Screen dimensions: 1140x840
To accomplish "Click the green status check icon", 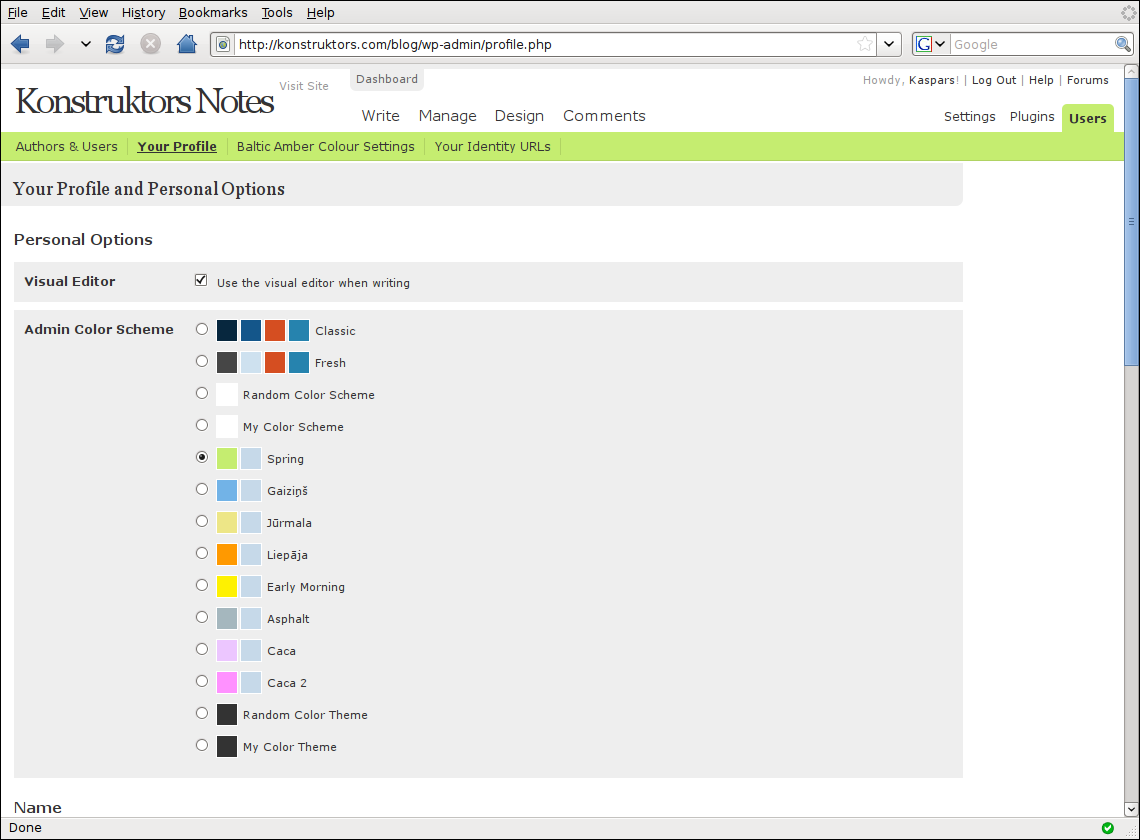I will [x=1107, y=828].
